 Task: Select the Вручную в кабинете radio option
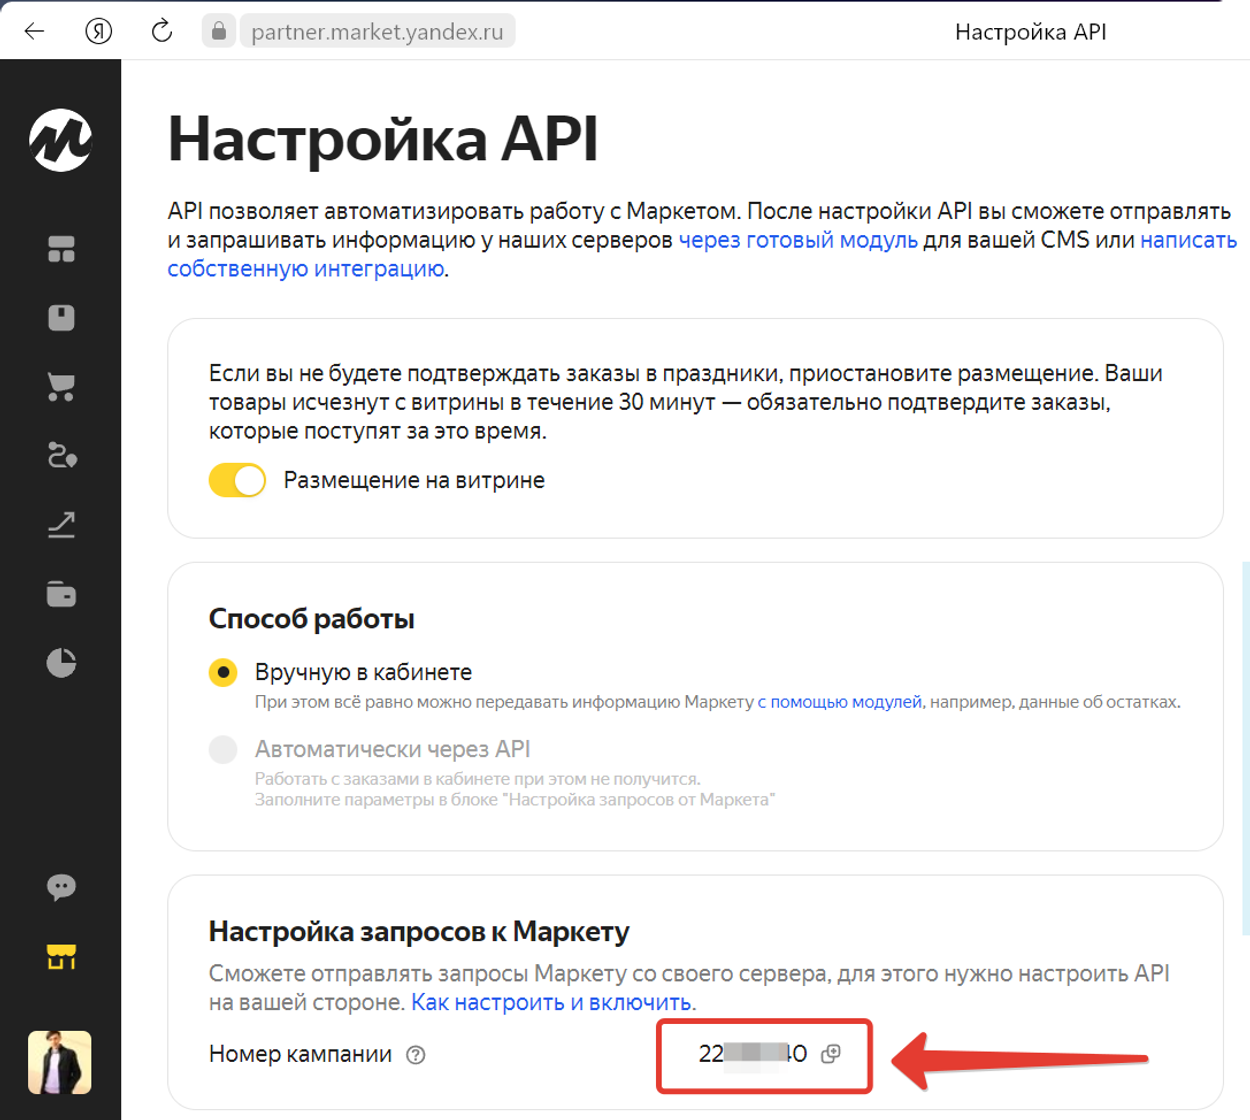click(x=223, y=673)
